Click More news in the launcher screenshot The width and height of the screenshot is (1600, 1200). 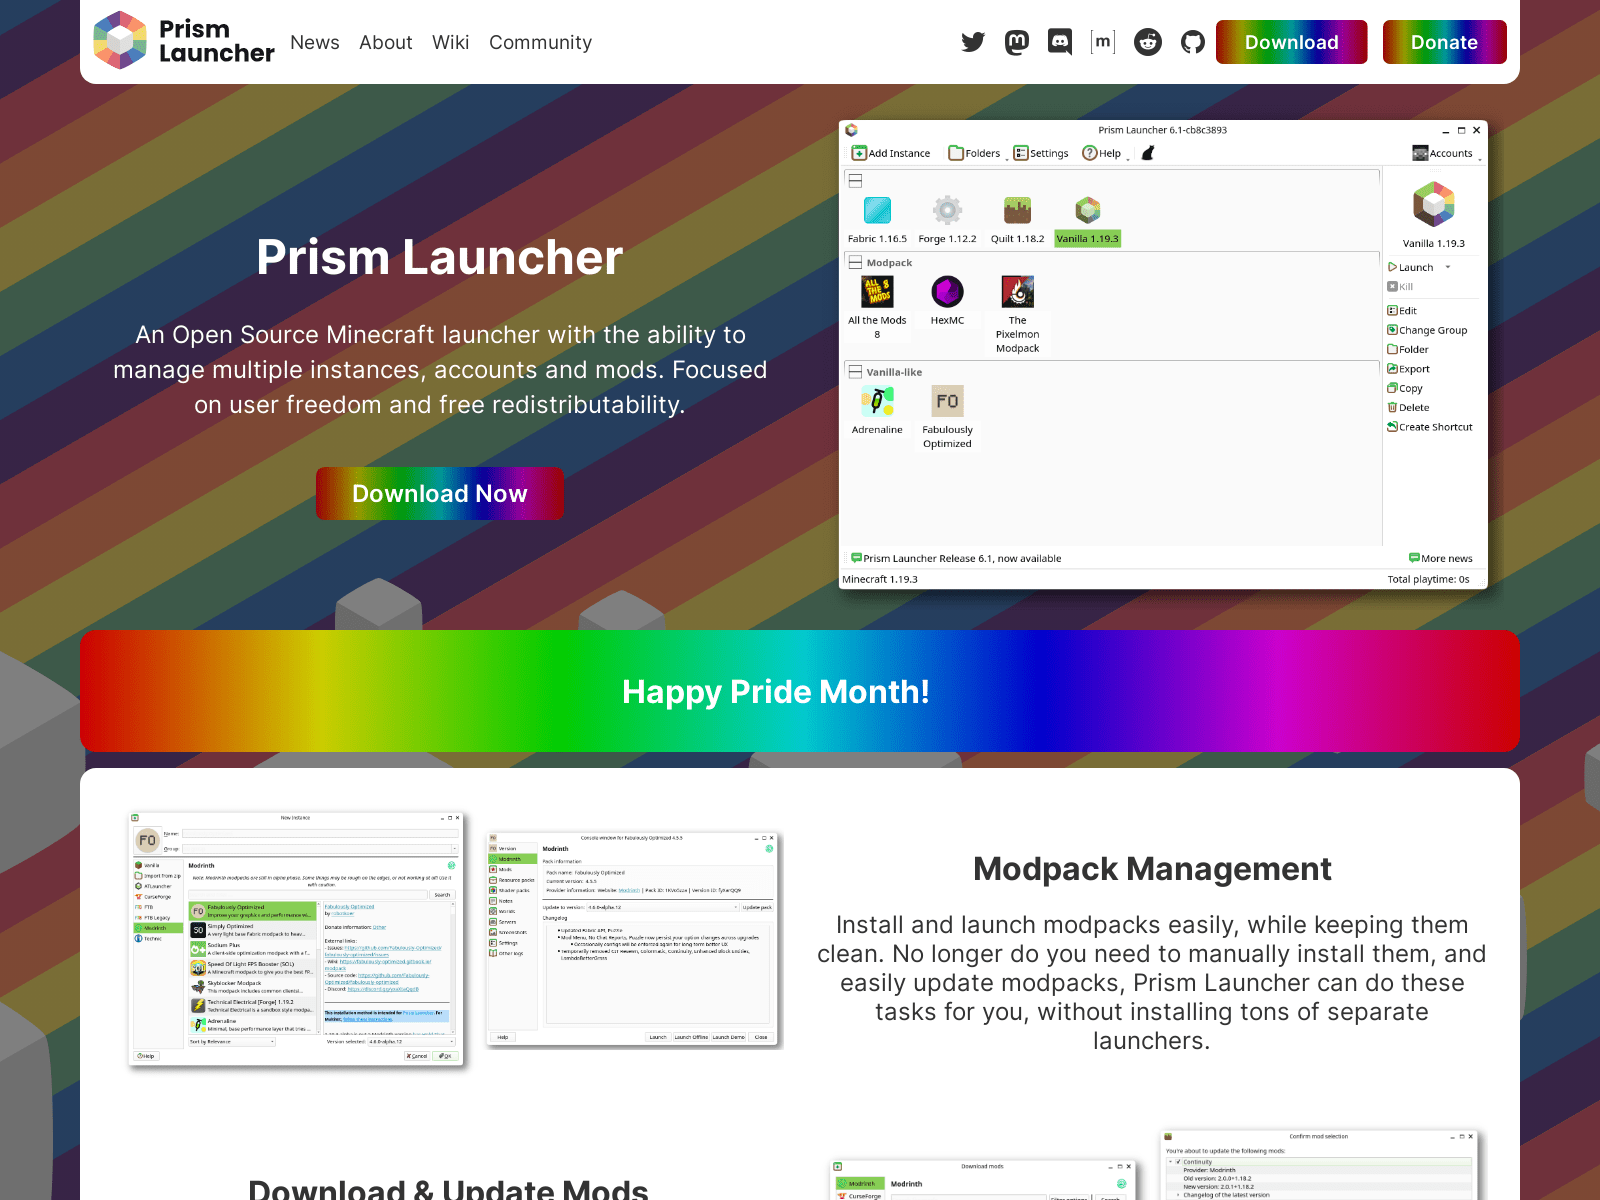[x=1440, y=558]
